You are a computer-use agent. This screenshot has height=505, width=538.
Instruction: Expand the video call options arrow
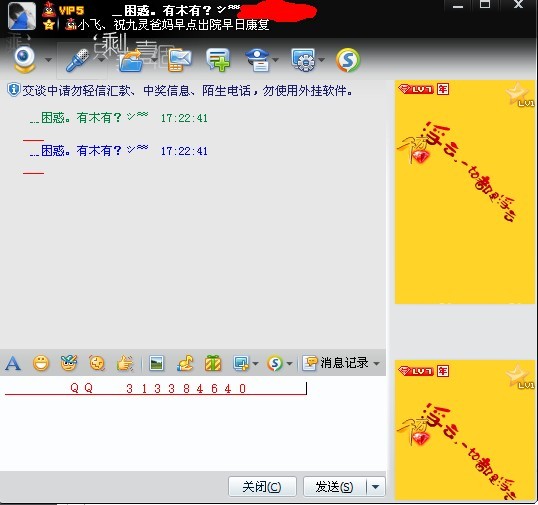(x=48, y=60)
